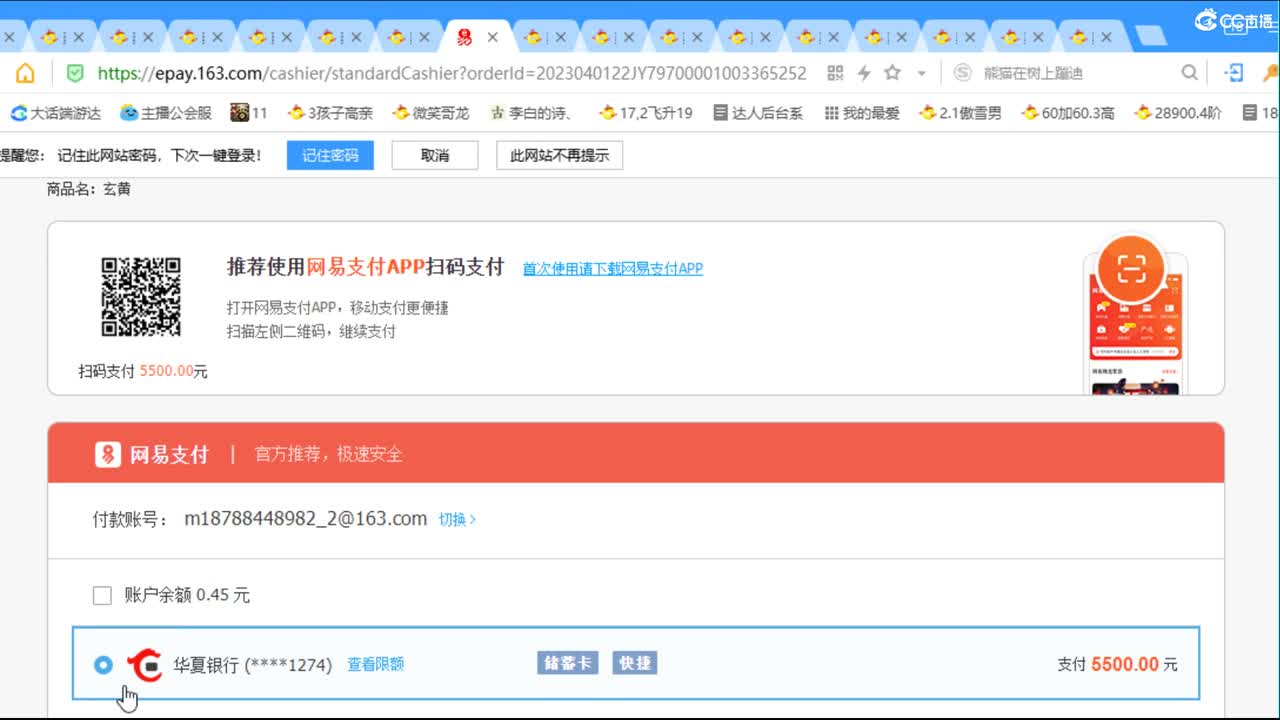Screen dimensions: 1280x720
Task: Open the 首次使用请下载网易支付APP link
Action: (613, 268)
